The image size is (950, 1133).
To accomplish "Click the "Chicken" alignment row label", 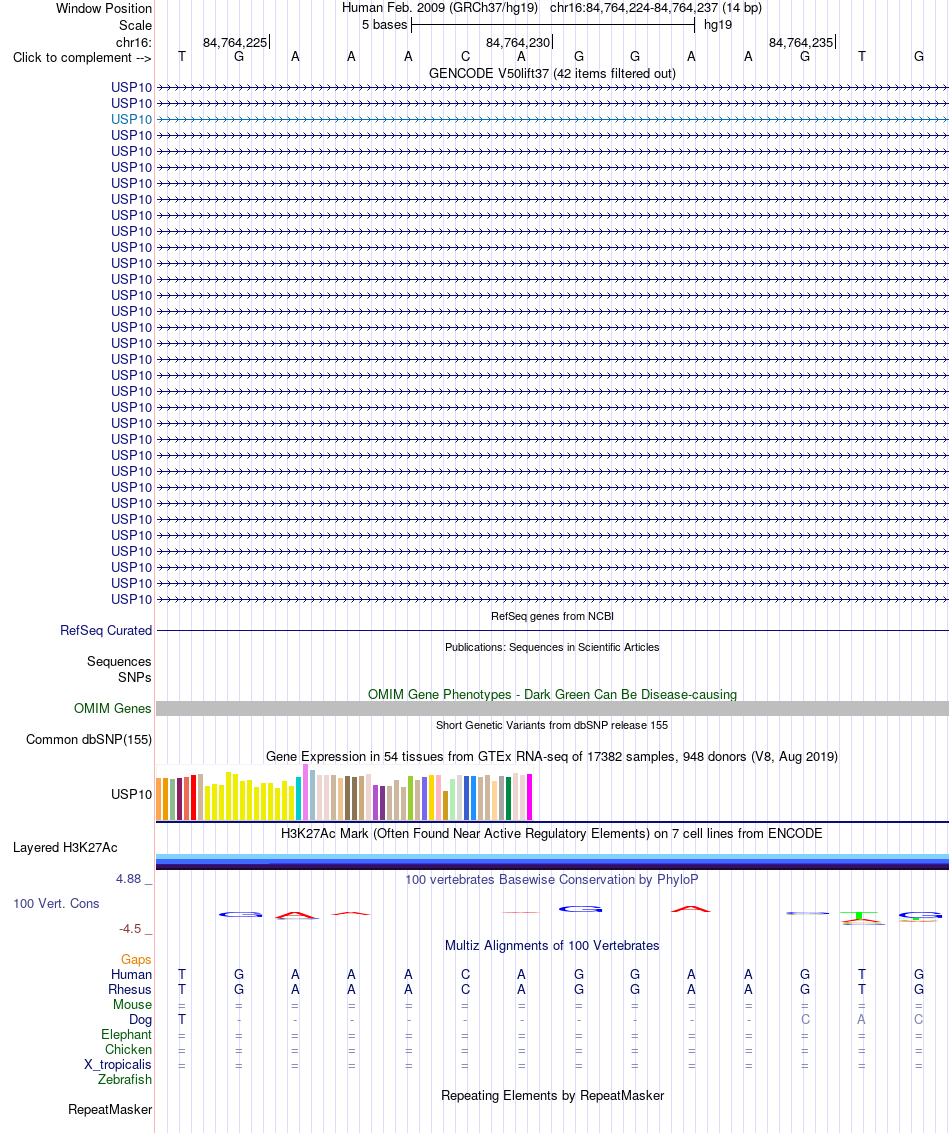I will 129,1050.
